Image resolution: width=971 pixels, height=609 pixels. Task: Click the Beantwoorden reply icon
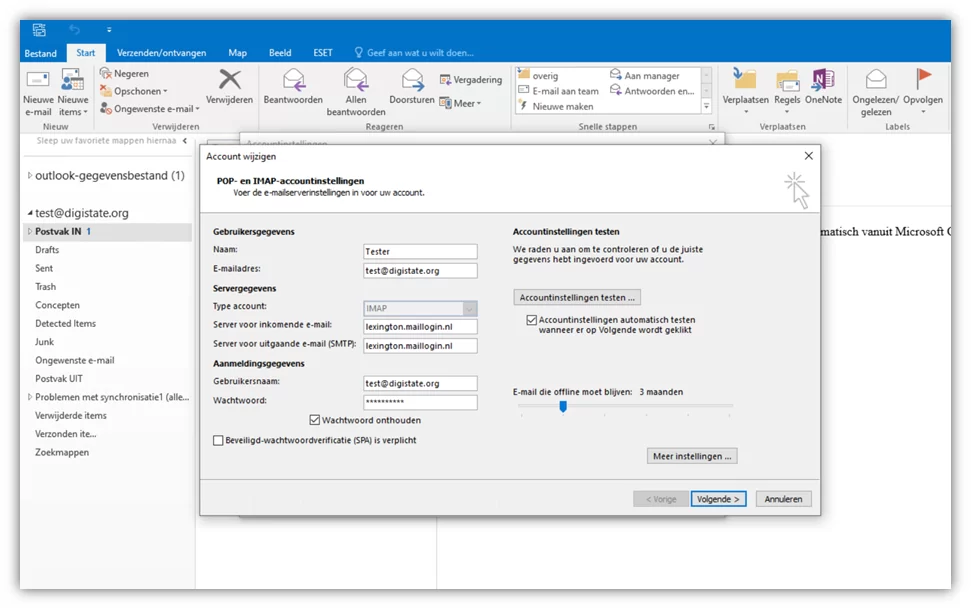click(294, 80)
